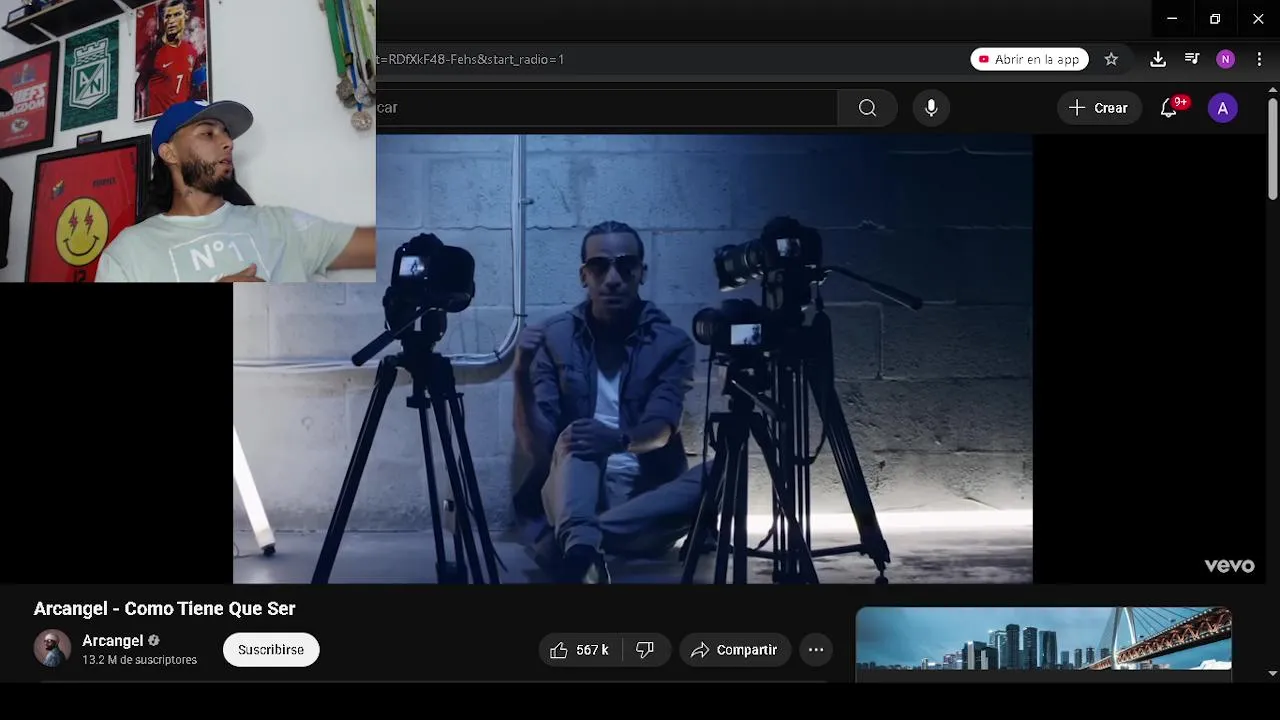Open media controls icon in toolbar
Image resolution: width=1280 pixels, height=720 pixels.
point(1192,59)
